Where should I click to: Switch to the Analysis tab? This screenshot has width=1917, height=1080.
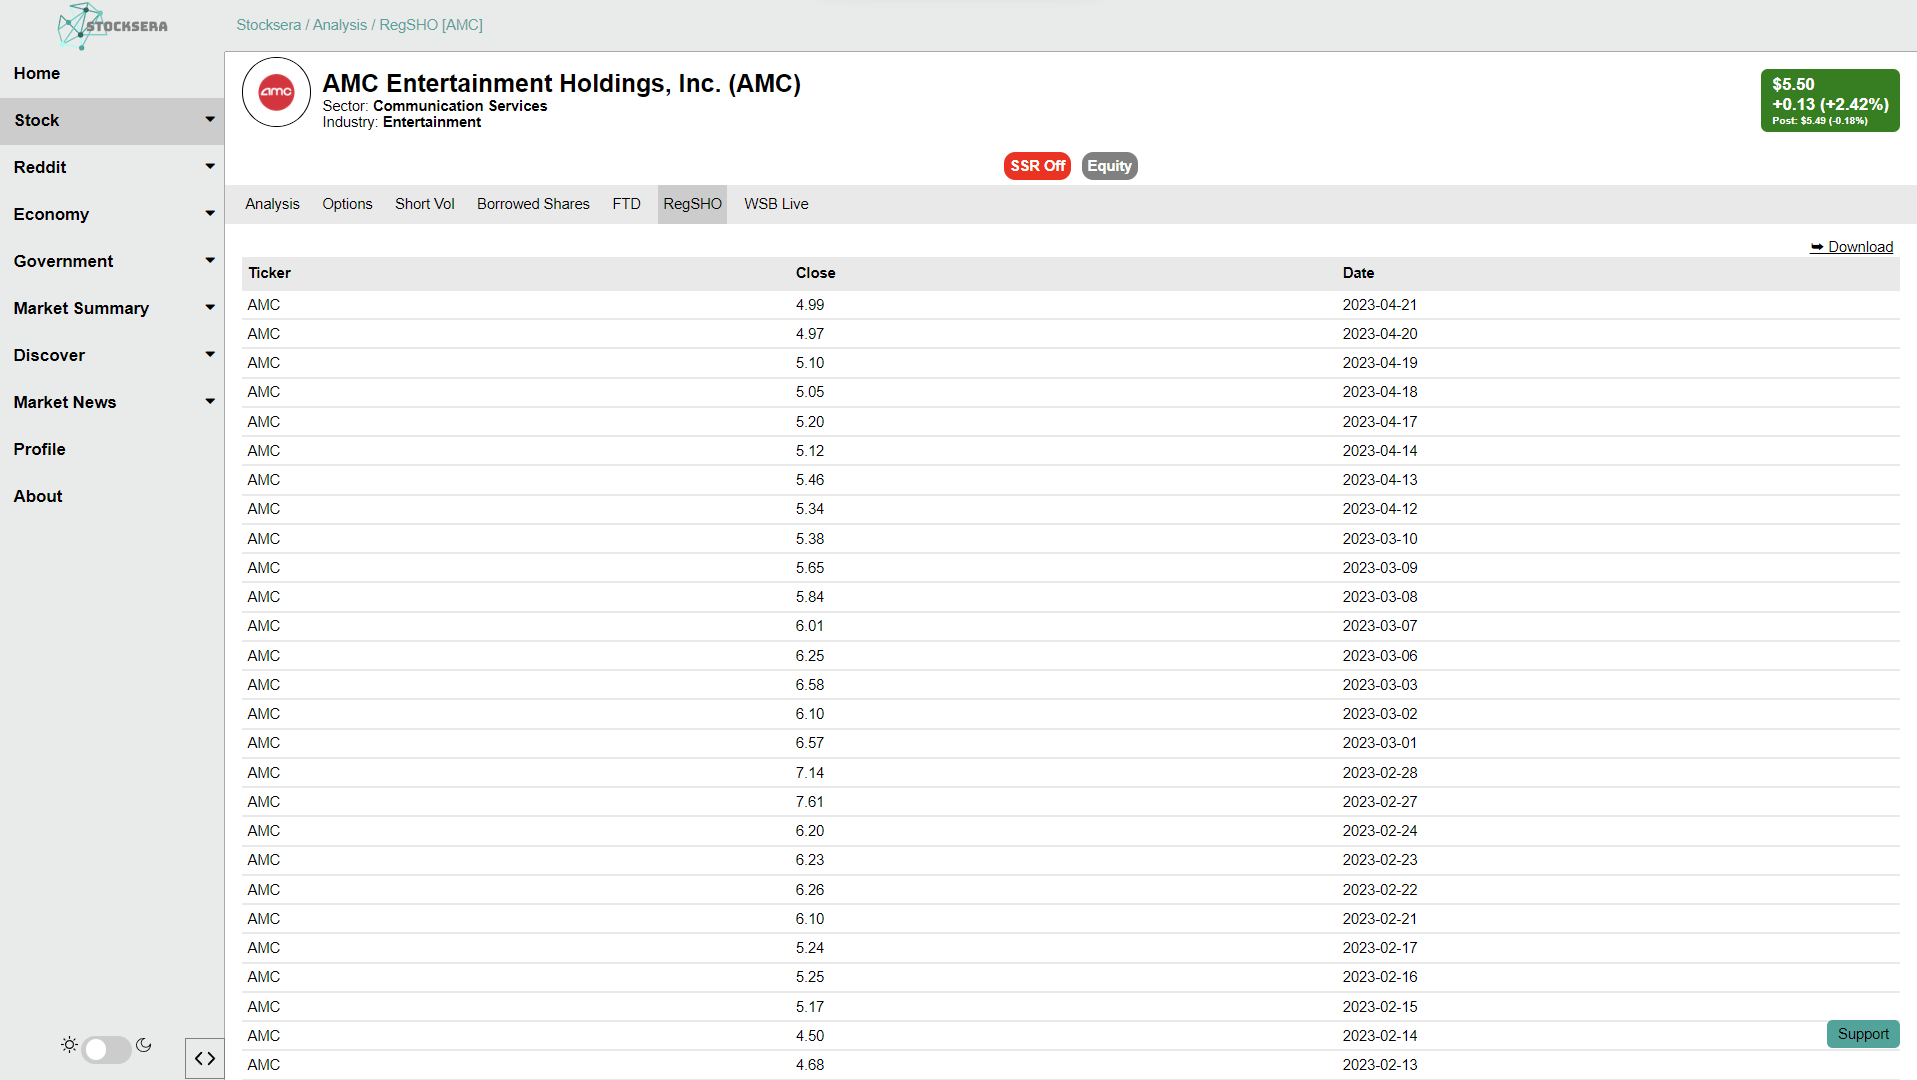(x=272, y=204)
